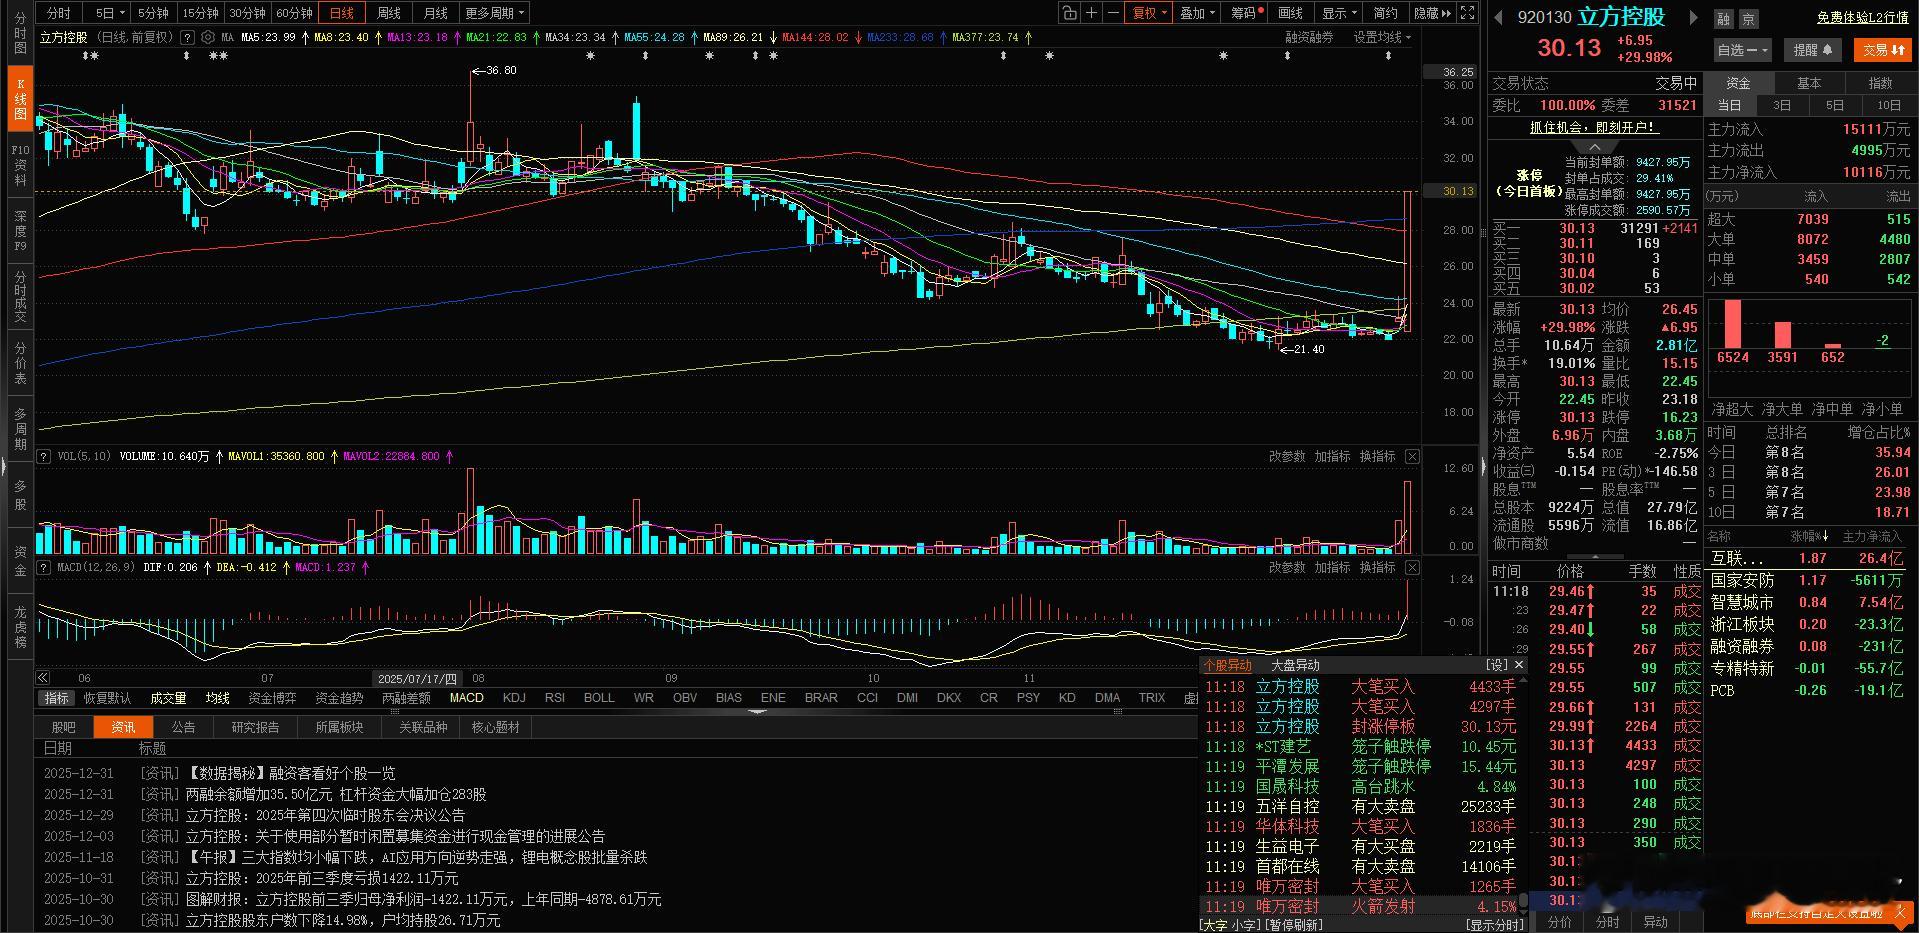1919x933 pixels.
Task: Select the 3日 capital flow tab
Action: pos(1782,105)
